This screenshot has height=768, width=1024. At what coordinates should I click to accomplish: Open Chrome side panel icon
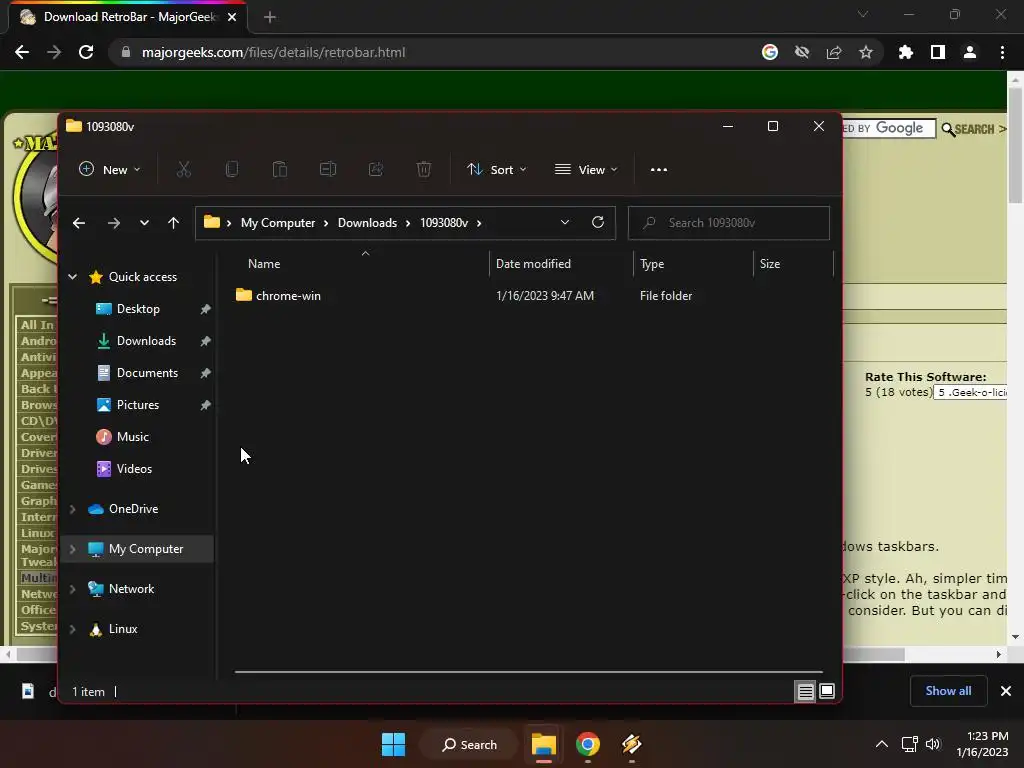pos(938,52)
